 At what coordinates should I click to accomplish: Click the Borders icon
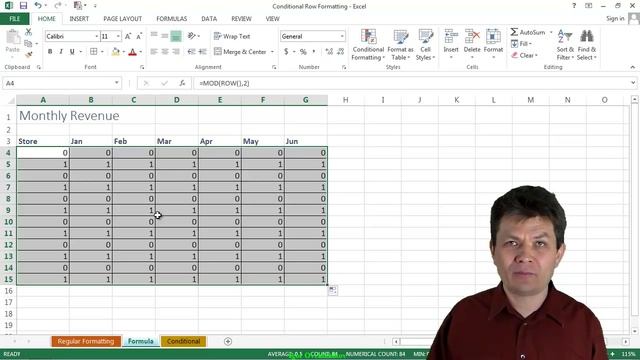point(93,52)
